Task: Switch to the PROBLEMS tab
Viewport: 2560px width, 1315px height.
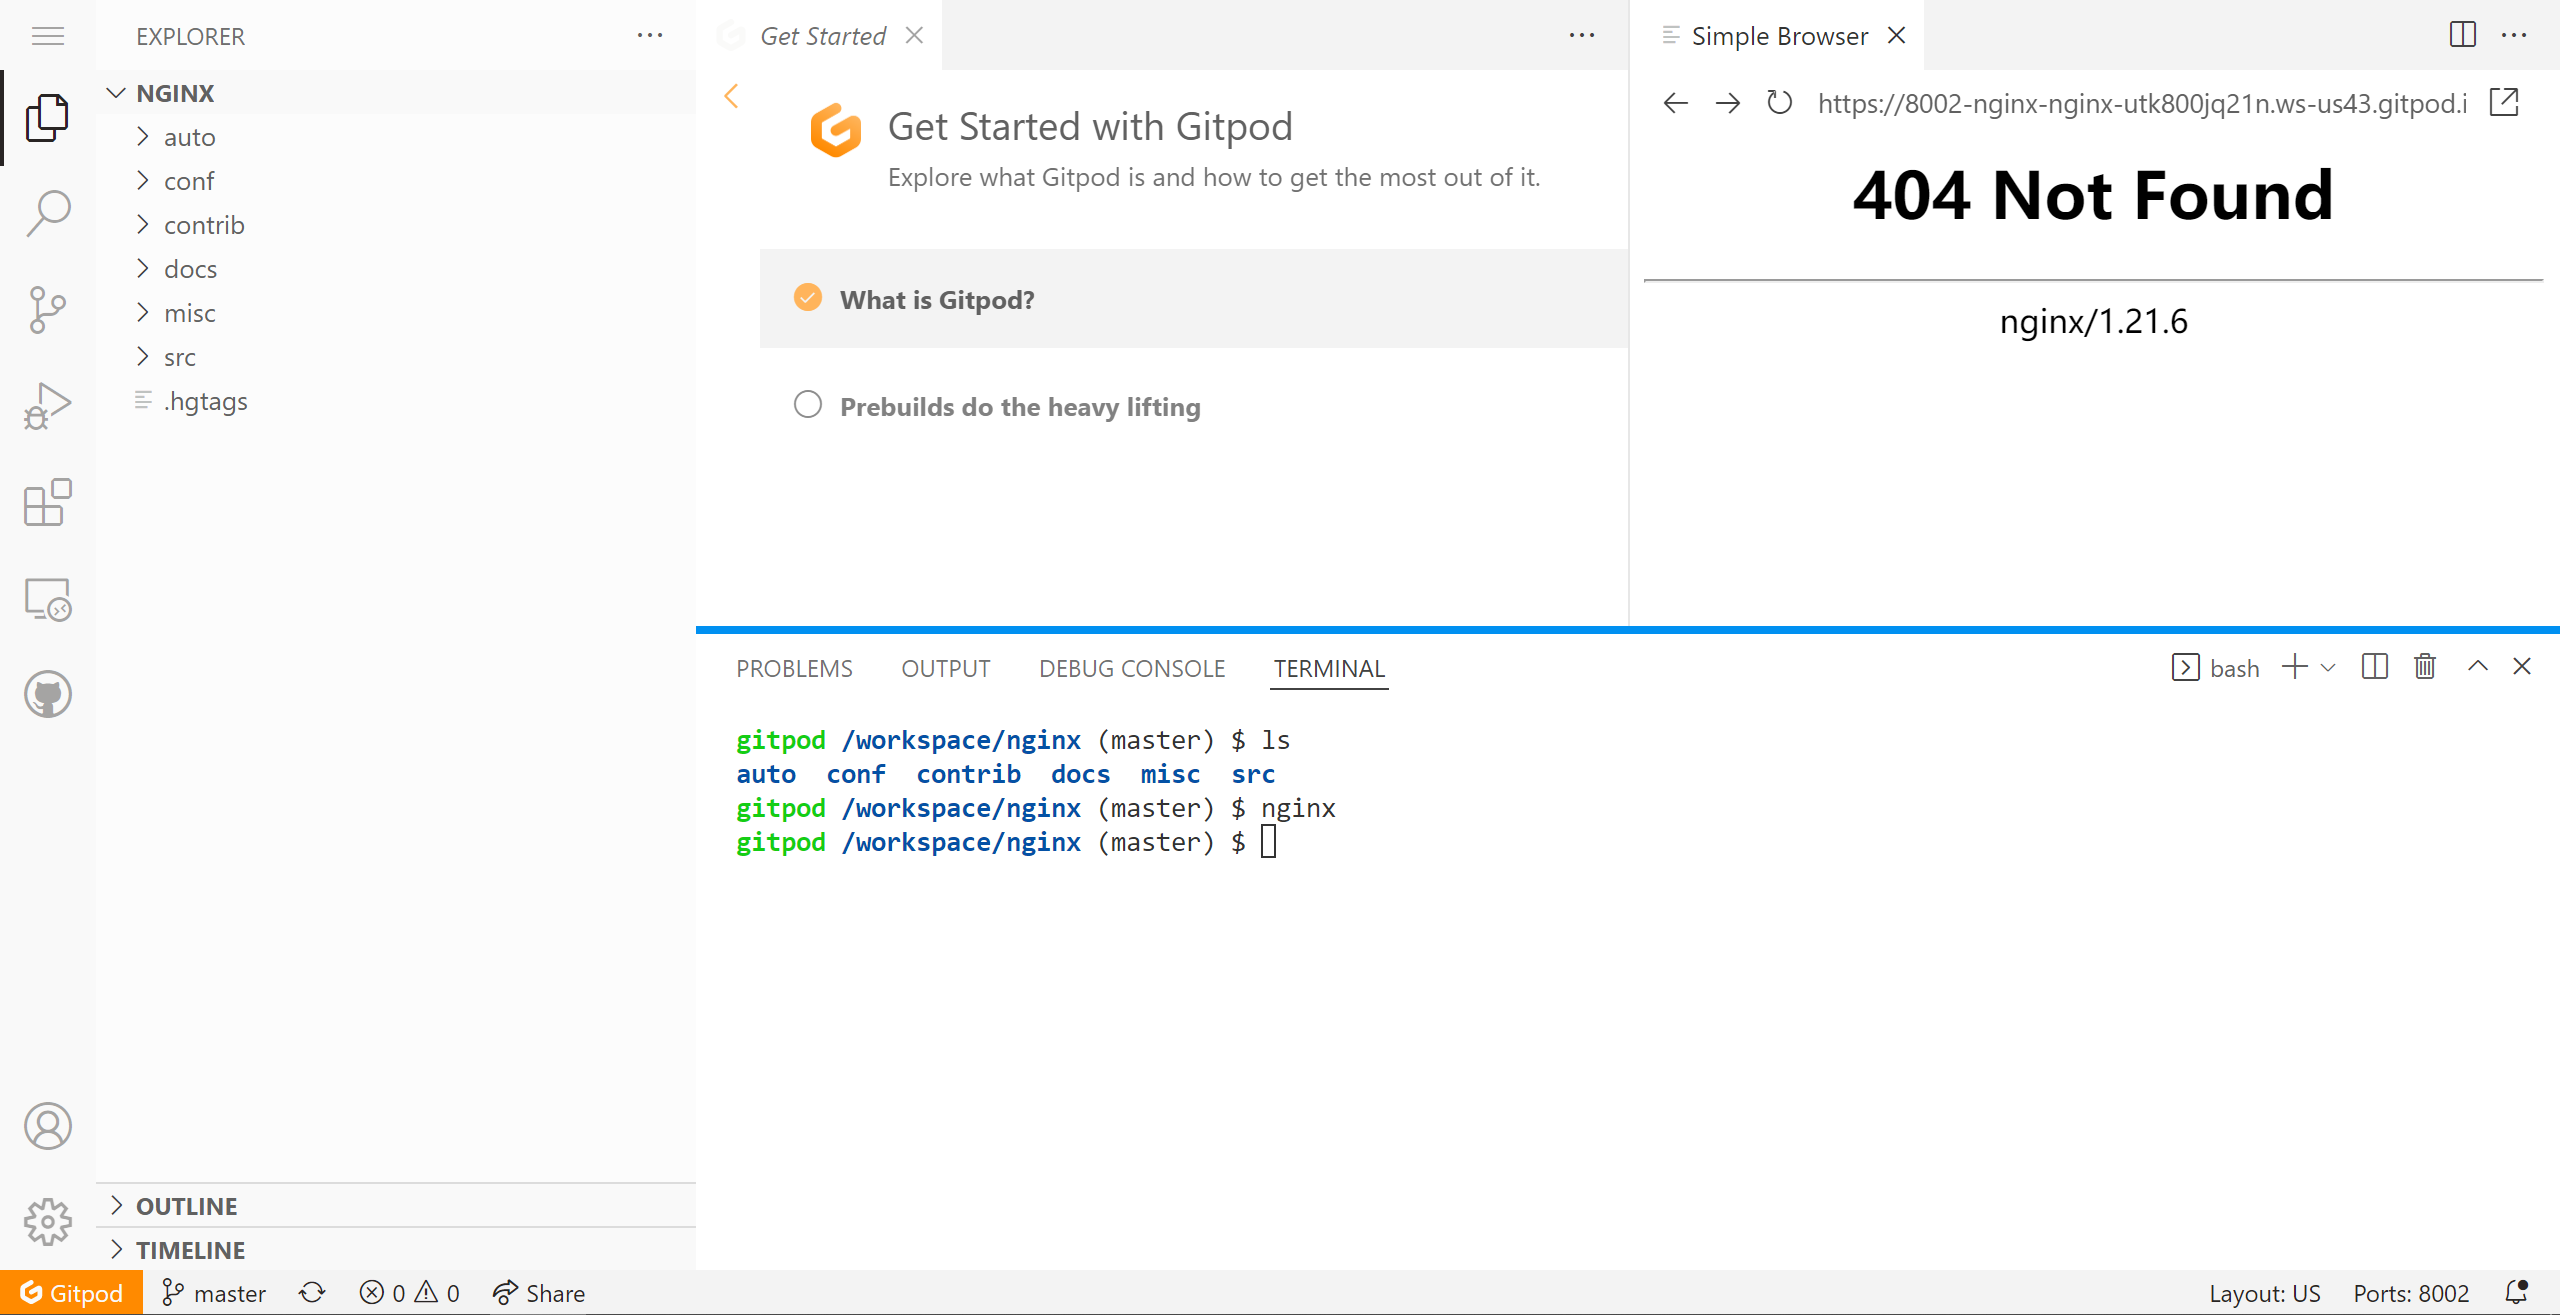Action: point(794,669)
